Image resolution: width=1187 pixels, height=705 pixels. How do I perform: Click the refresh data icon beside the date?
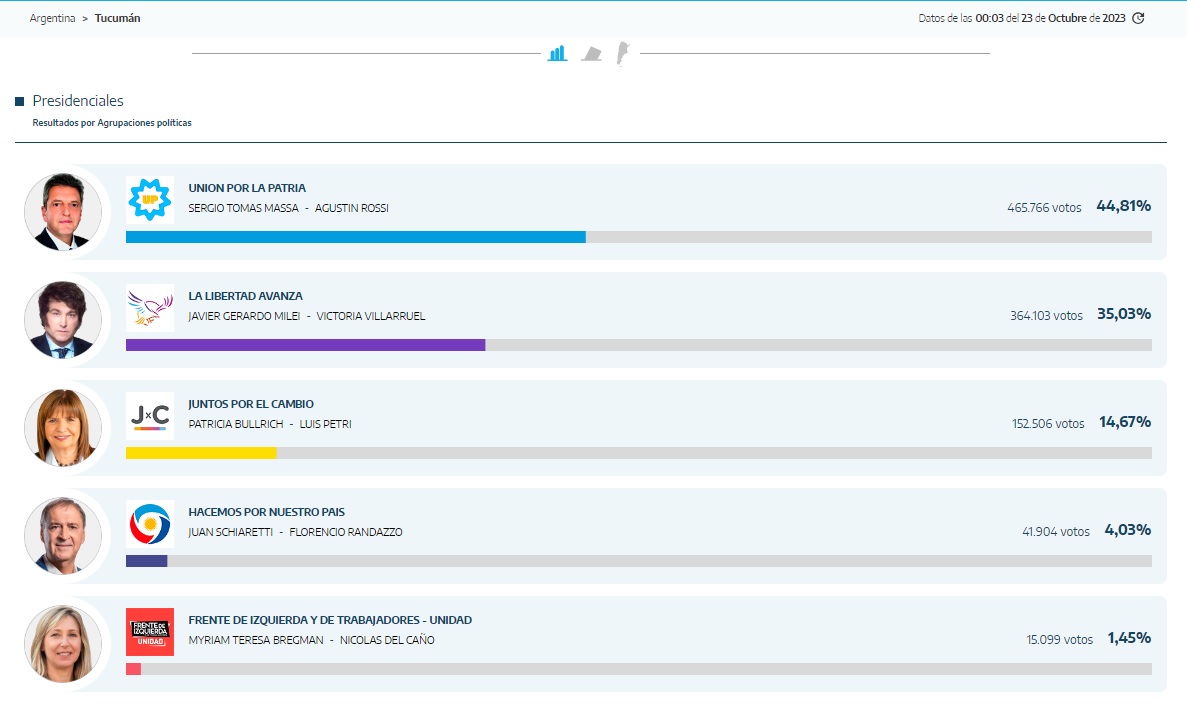click(1138, 18)
